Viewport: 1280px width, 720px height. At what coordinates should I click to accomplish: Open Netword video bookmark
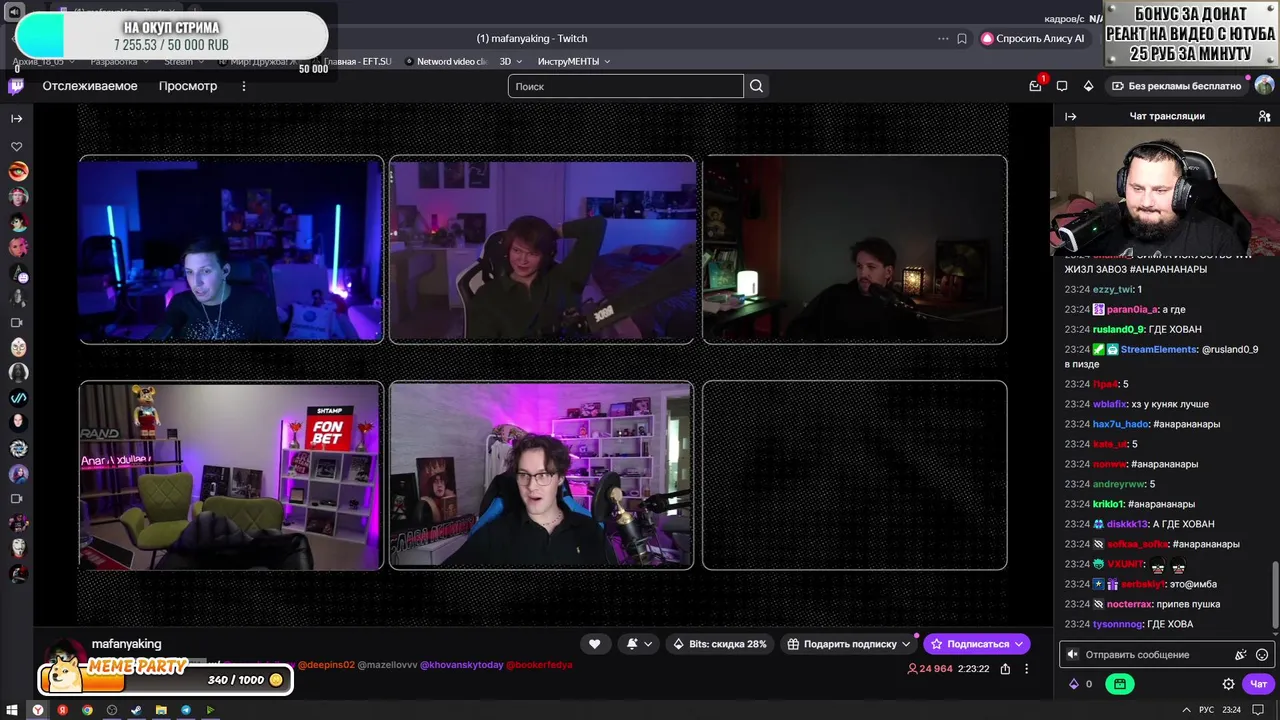(446, 61)
